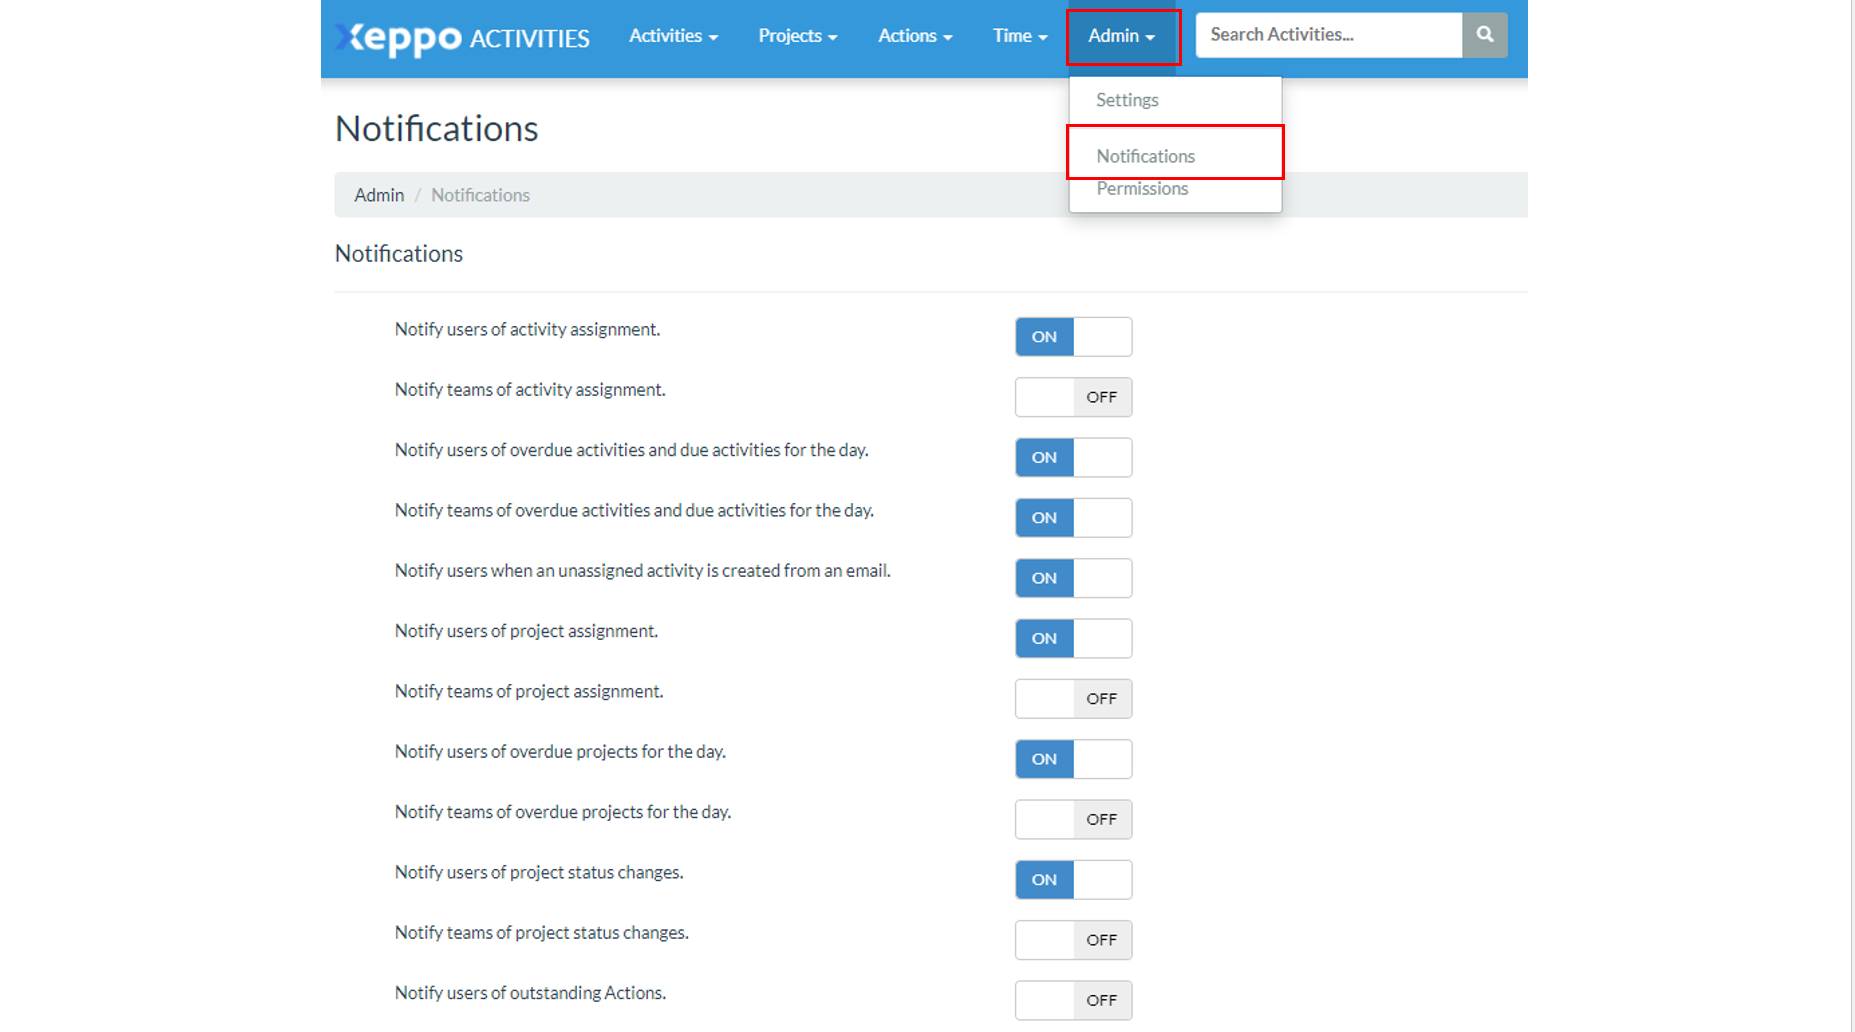
Task: Open the Projects dropdown in navbar
Action: [797, 36]
